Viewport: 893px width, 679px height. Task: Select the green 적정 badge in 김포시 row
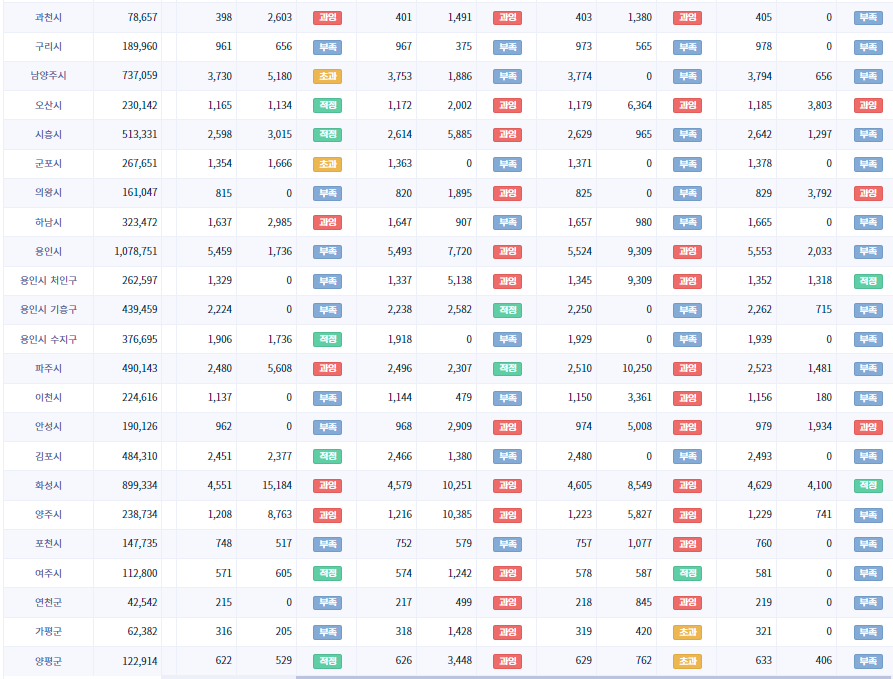[x=327, y=456]
